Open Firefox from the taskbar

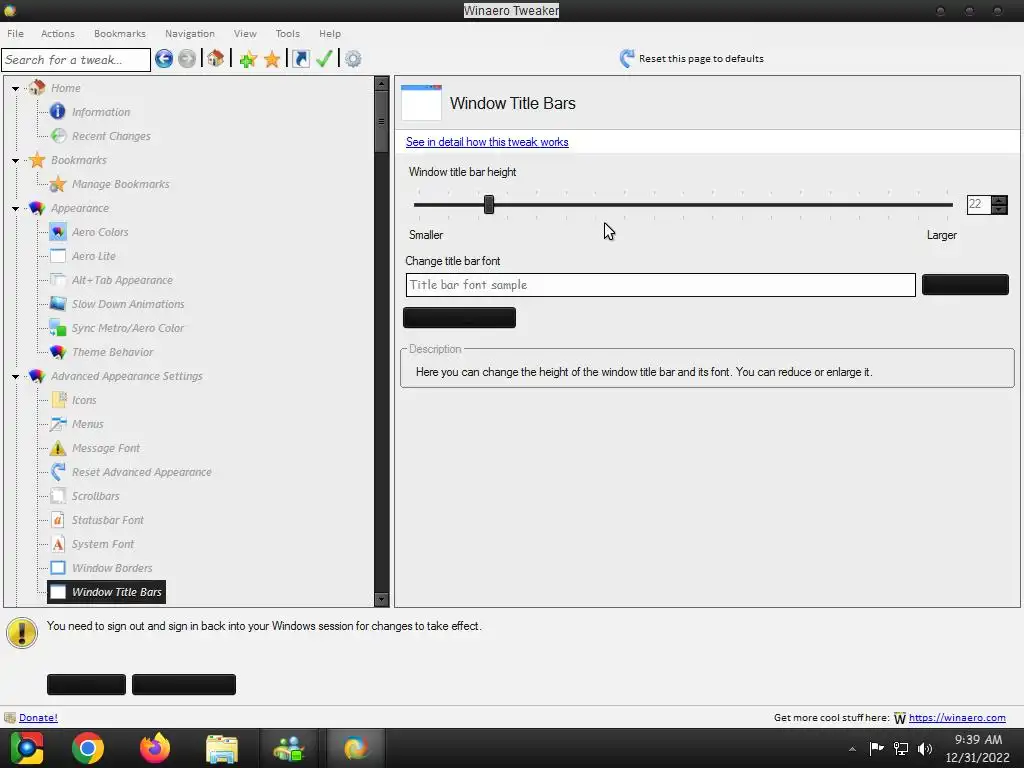coord(155,748)
